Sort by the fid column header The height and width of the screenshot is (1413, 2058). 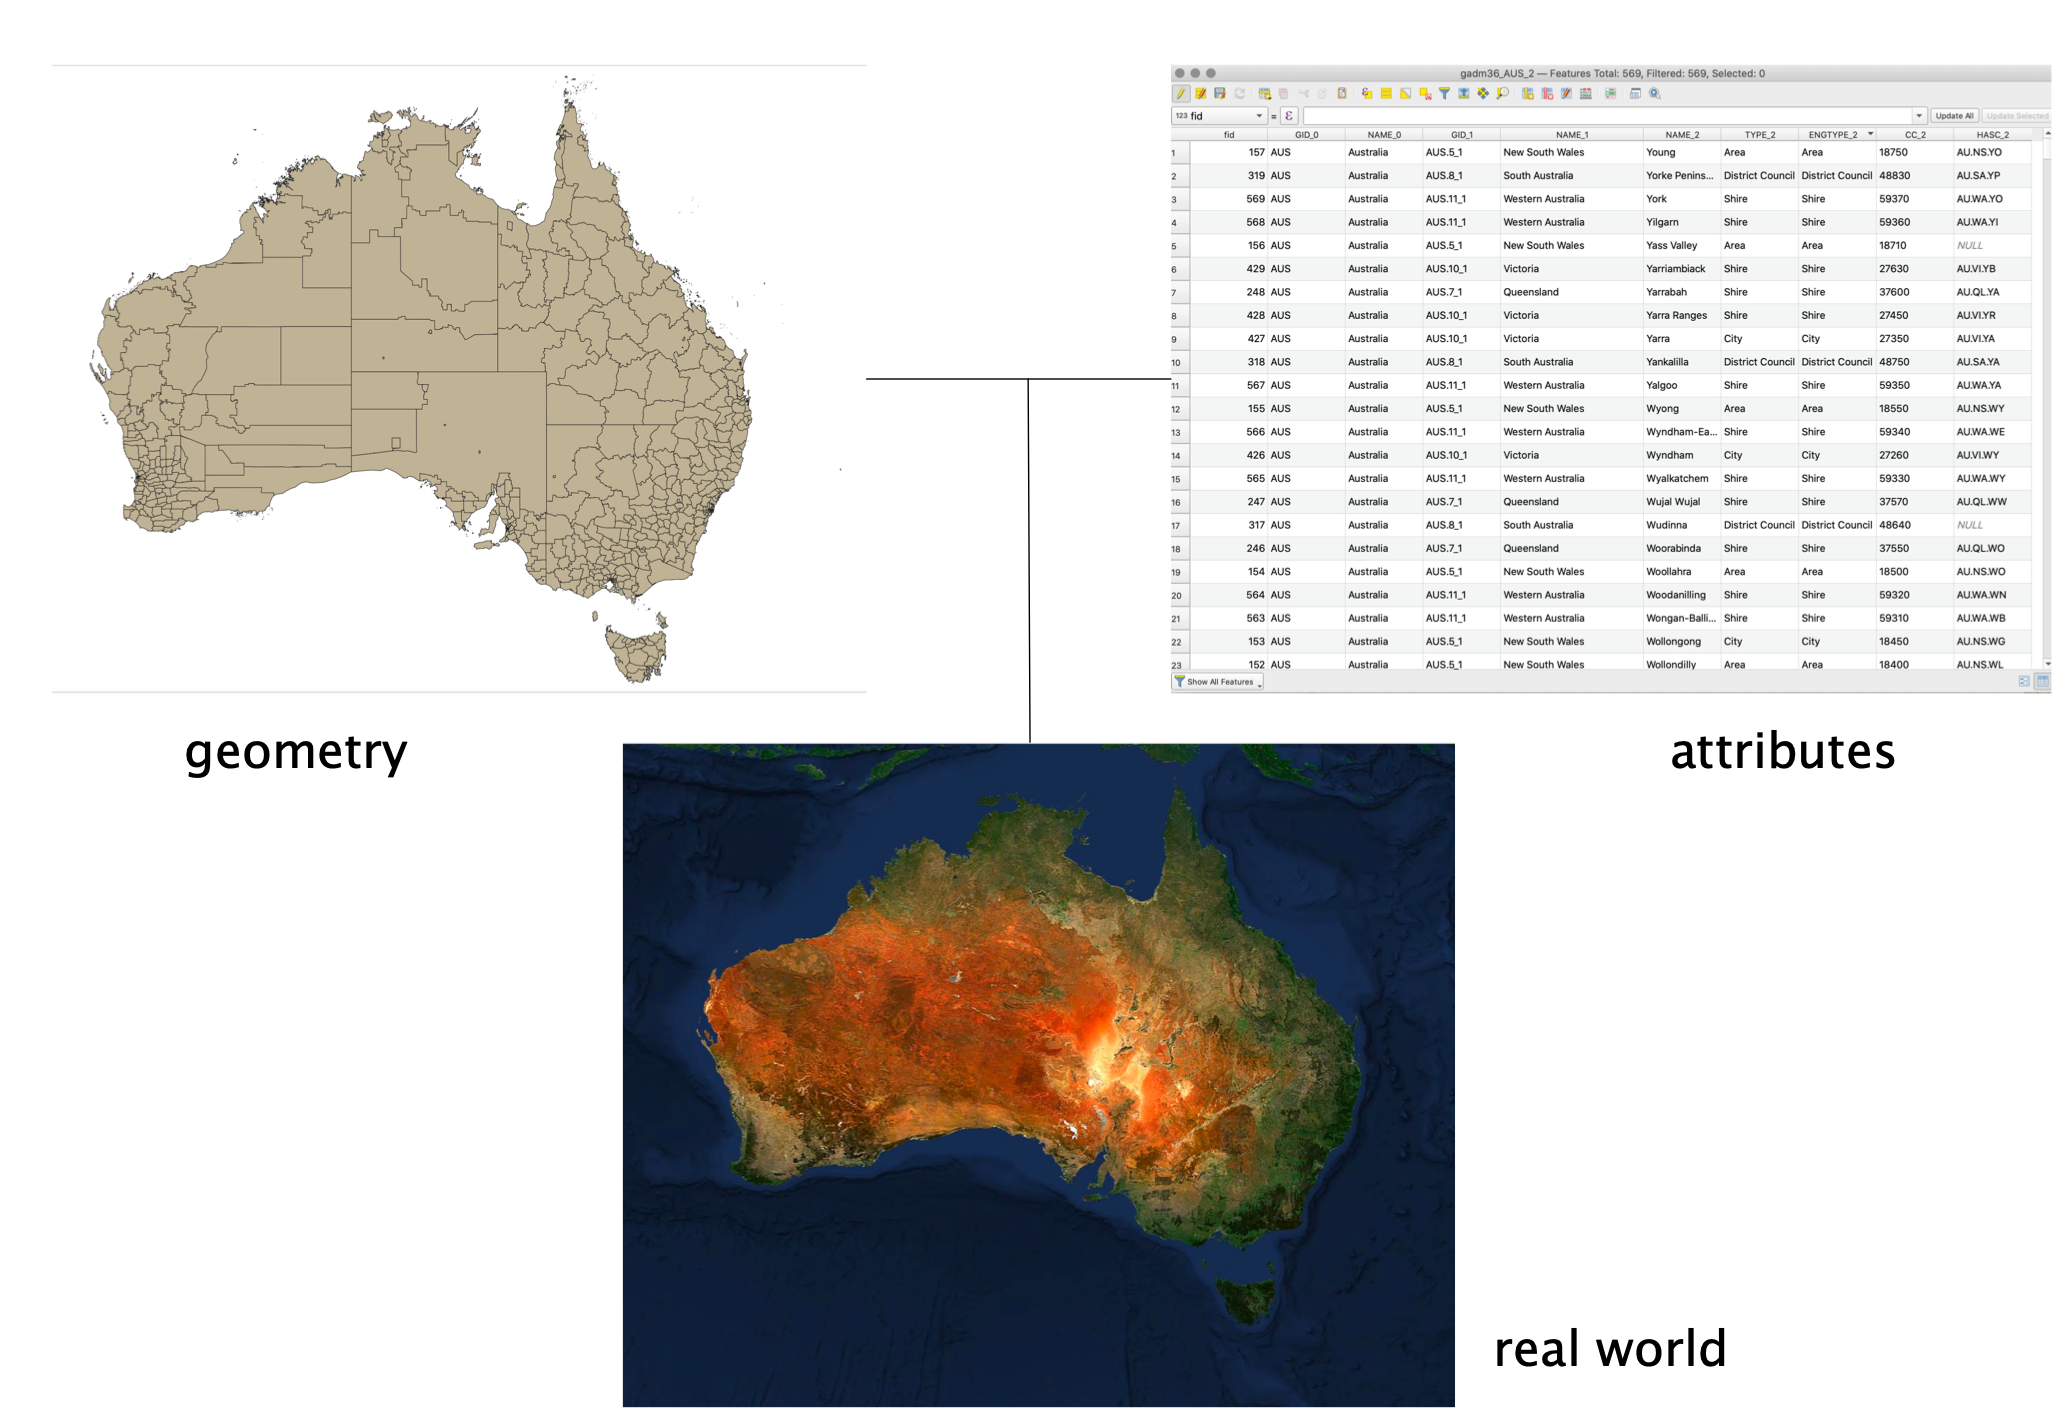coord(1229,135)
